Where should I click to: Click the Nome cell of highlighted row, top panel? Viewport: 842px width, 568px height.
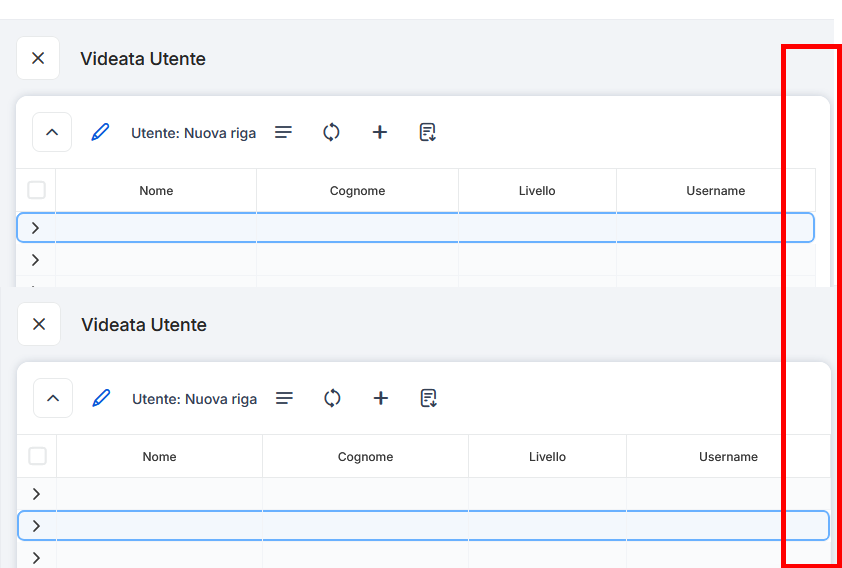(156, 228)
